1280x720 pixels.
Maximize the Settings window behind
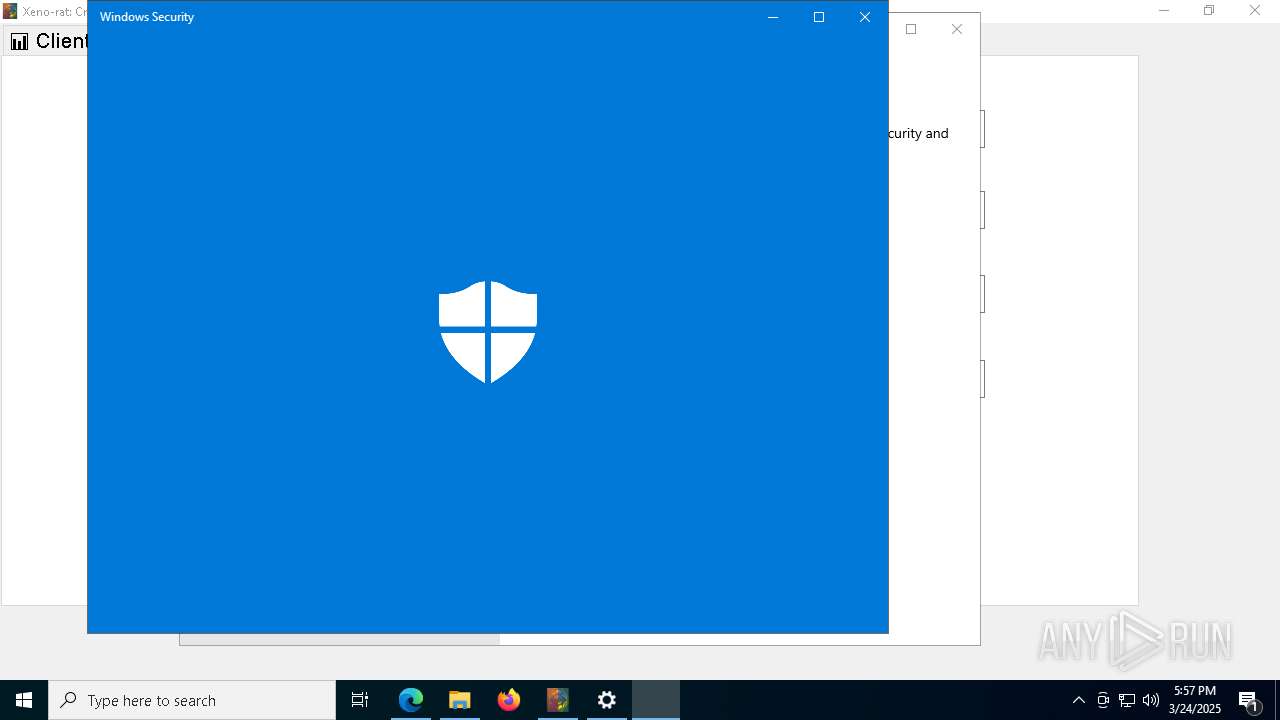pyautogui.click(x=911, y=29)
